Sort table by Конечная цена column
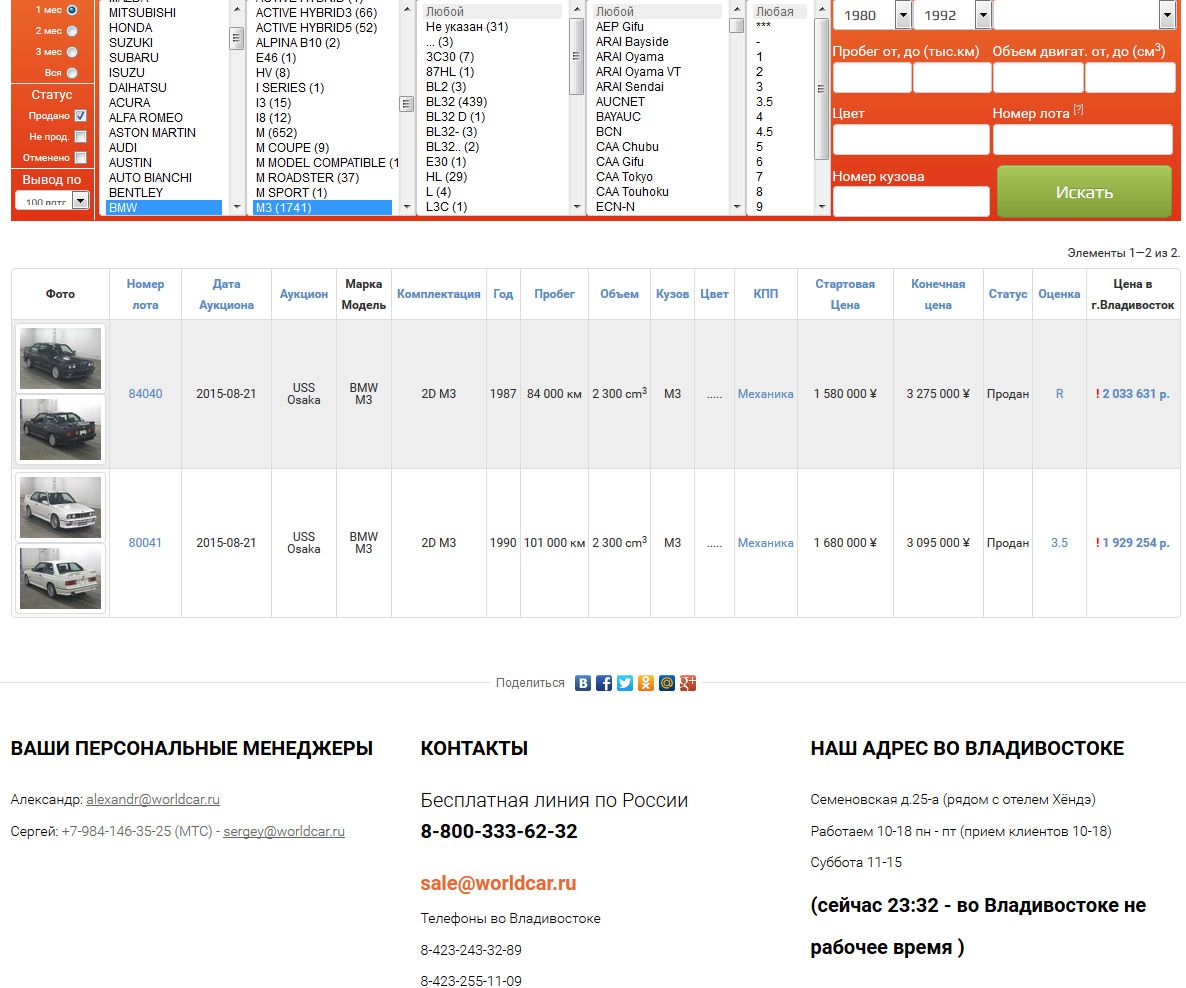This screenshot has height=988, width=1186. [x=938, y=294]
